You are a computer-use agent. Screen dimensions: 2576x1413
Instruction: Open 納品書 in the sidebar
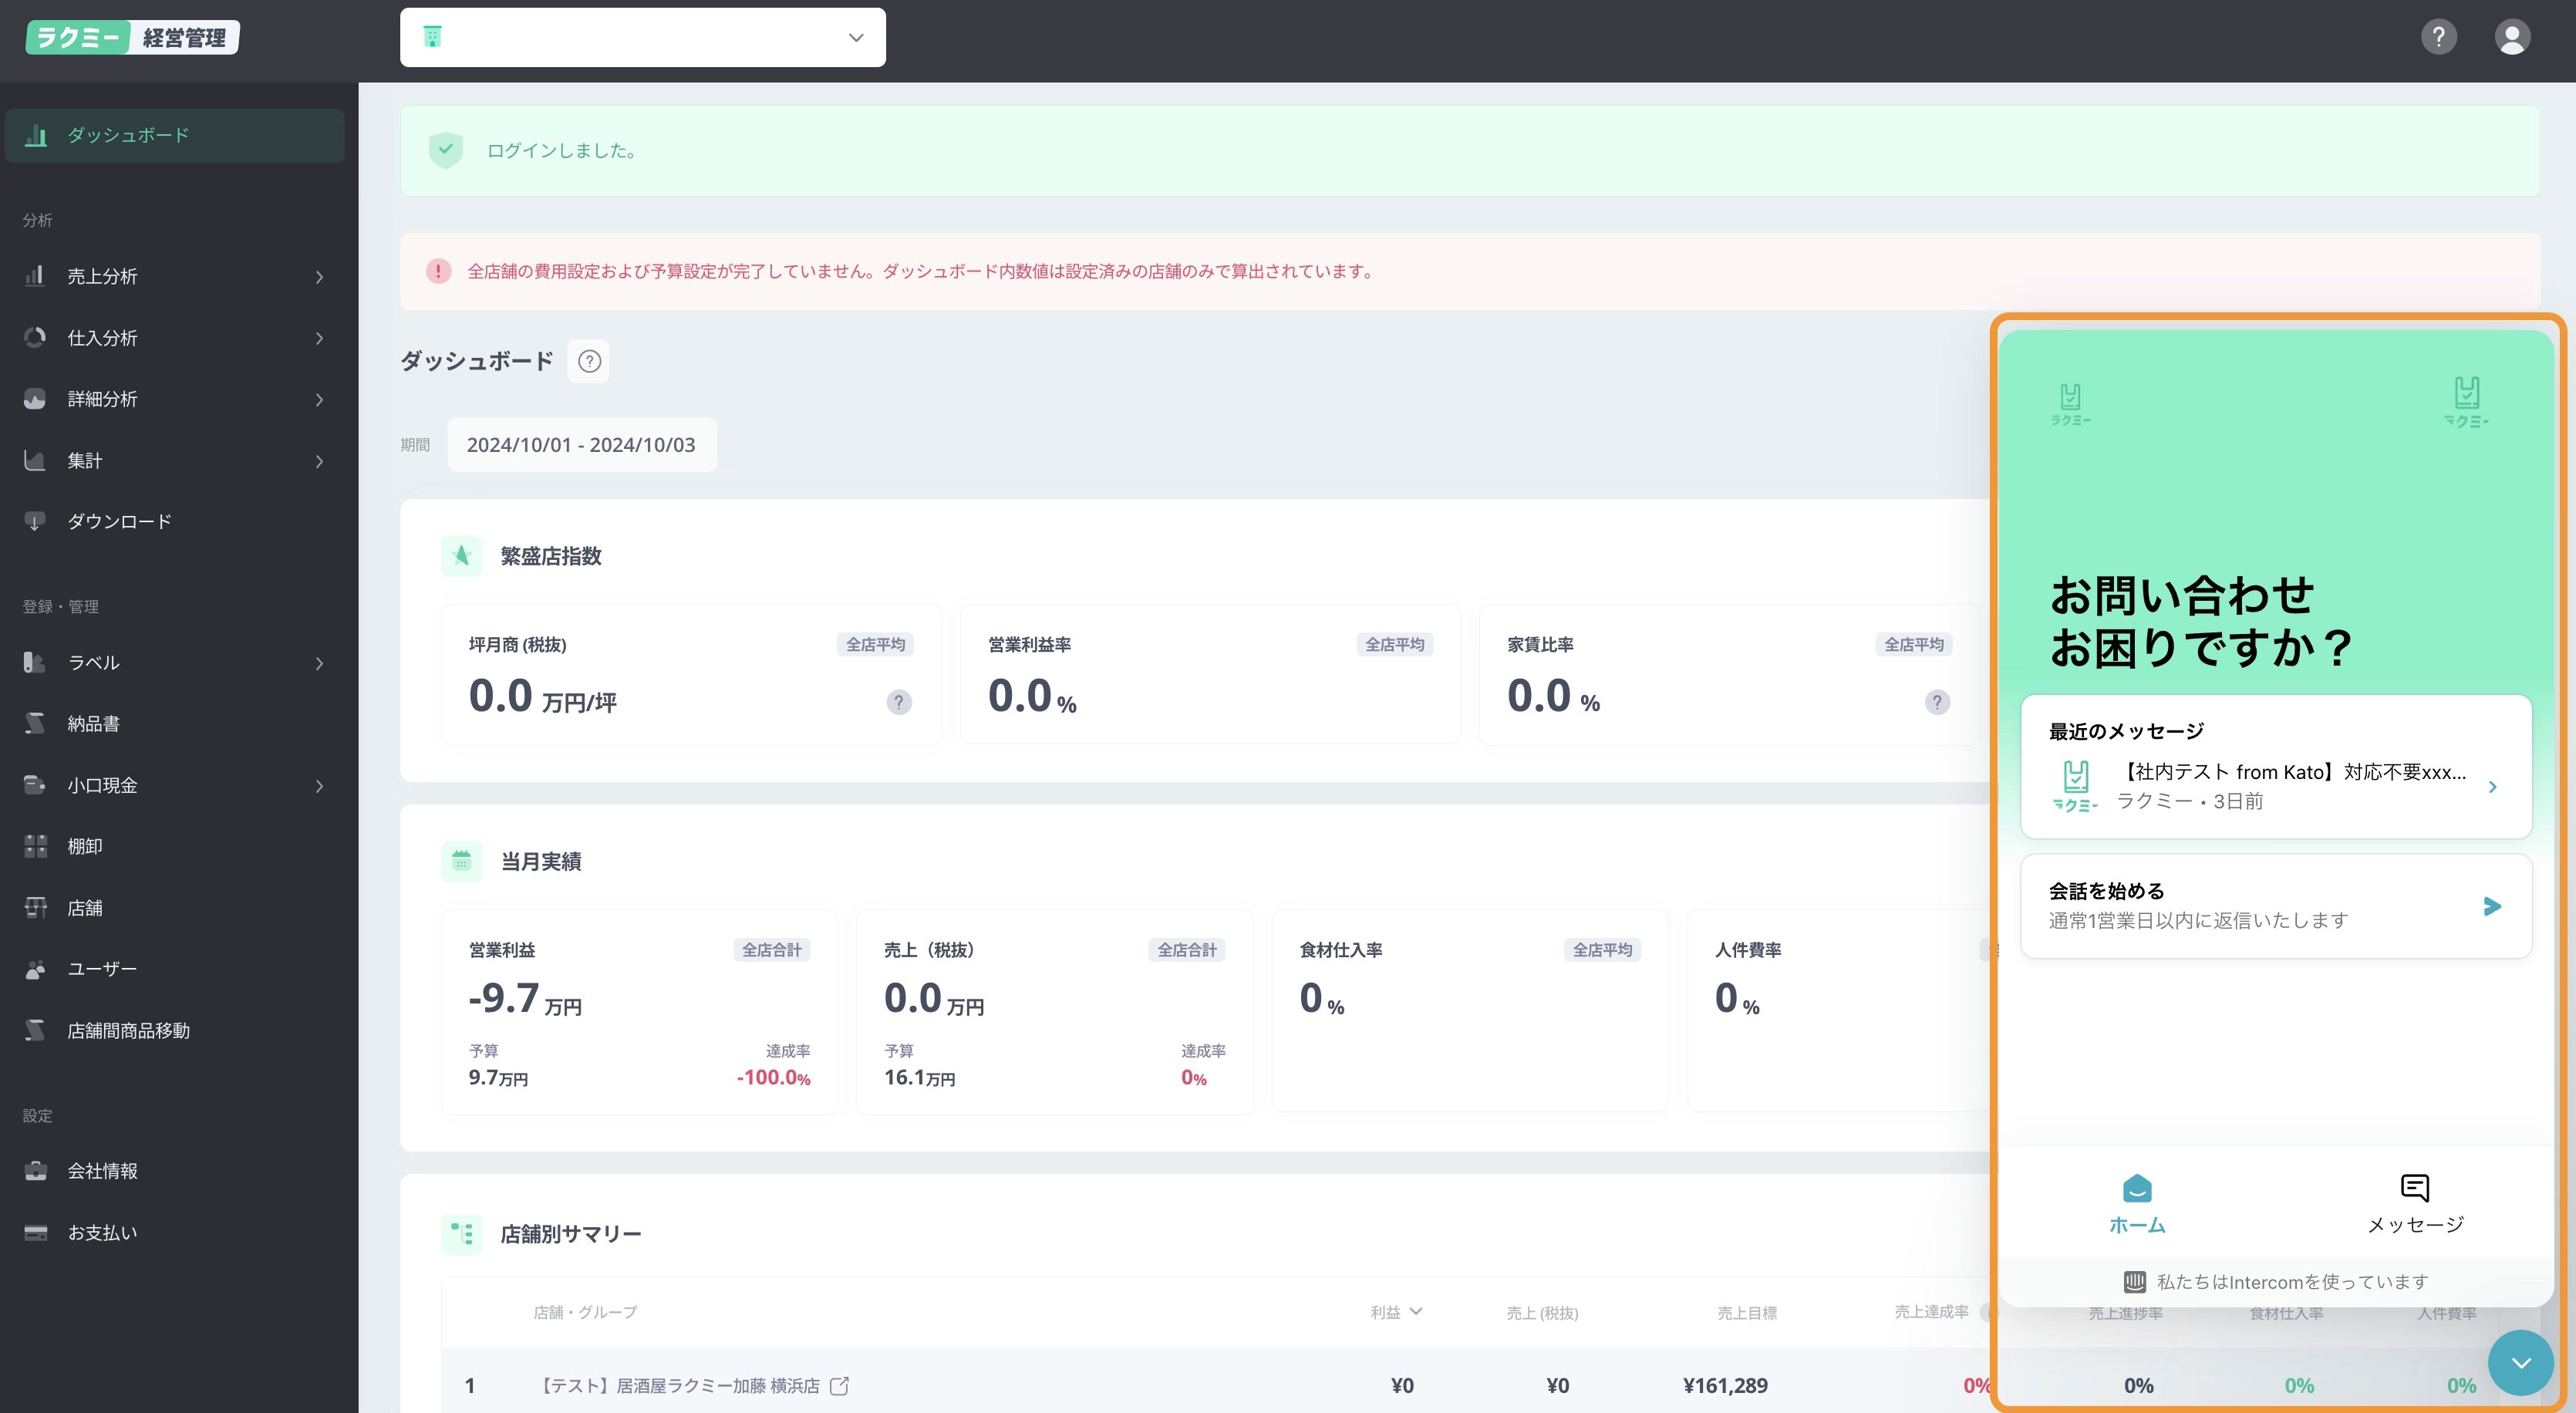click(x=93, y=724)
